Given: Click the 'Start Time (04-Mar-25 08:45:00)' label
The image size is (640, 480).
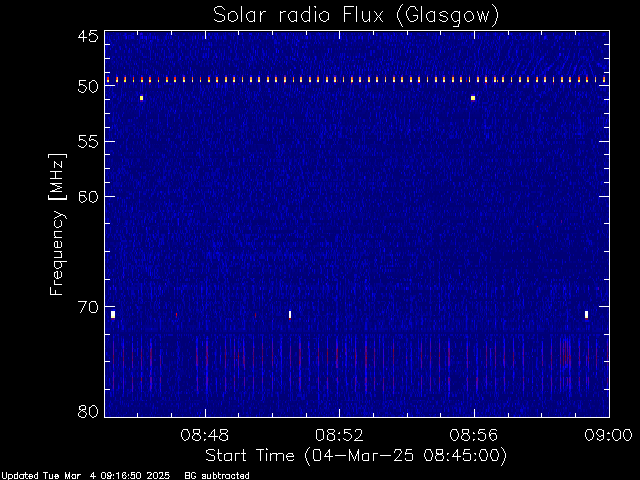Looking at the screenshot, I should (x=356, y=456).
